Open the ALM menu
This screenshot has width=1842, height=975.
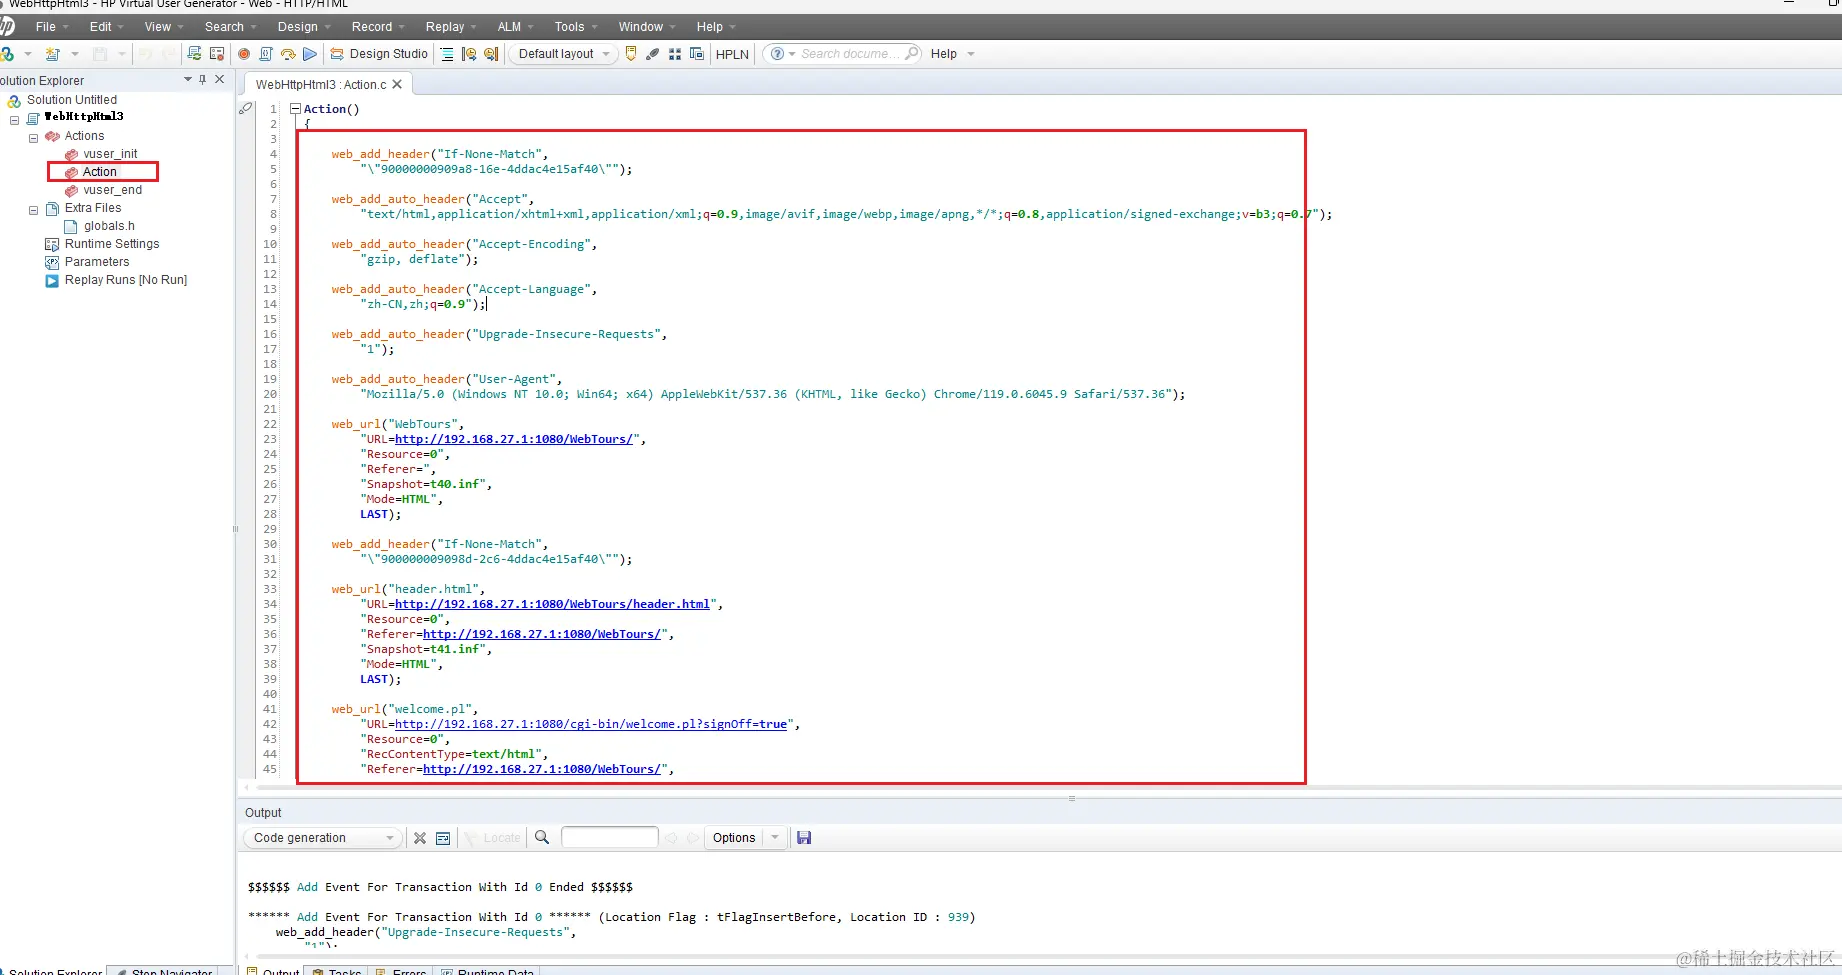510,27
